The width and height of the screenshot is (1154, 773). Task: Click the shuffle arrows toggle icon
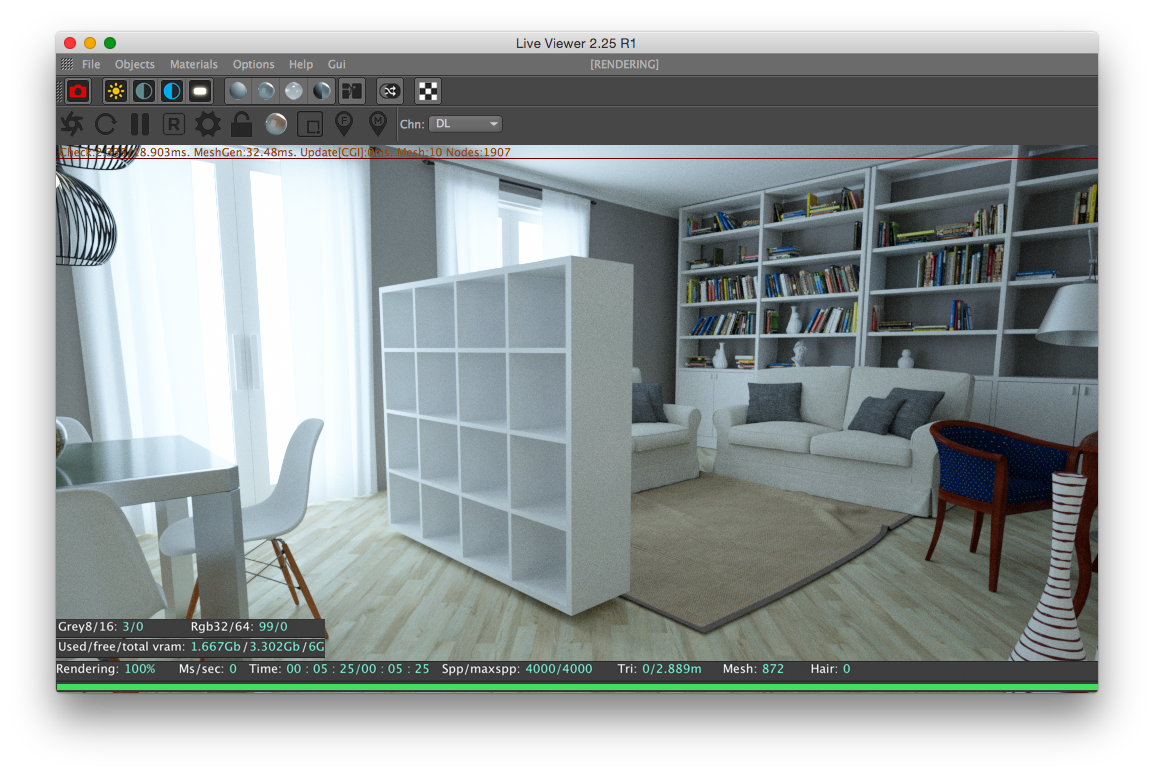click(x=390, y=91)
